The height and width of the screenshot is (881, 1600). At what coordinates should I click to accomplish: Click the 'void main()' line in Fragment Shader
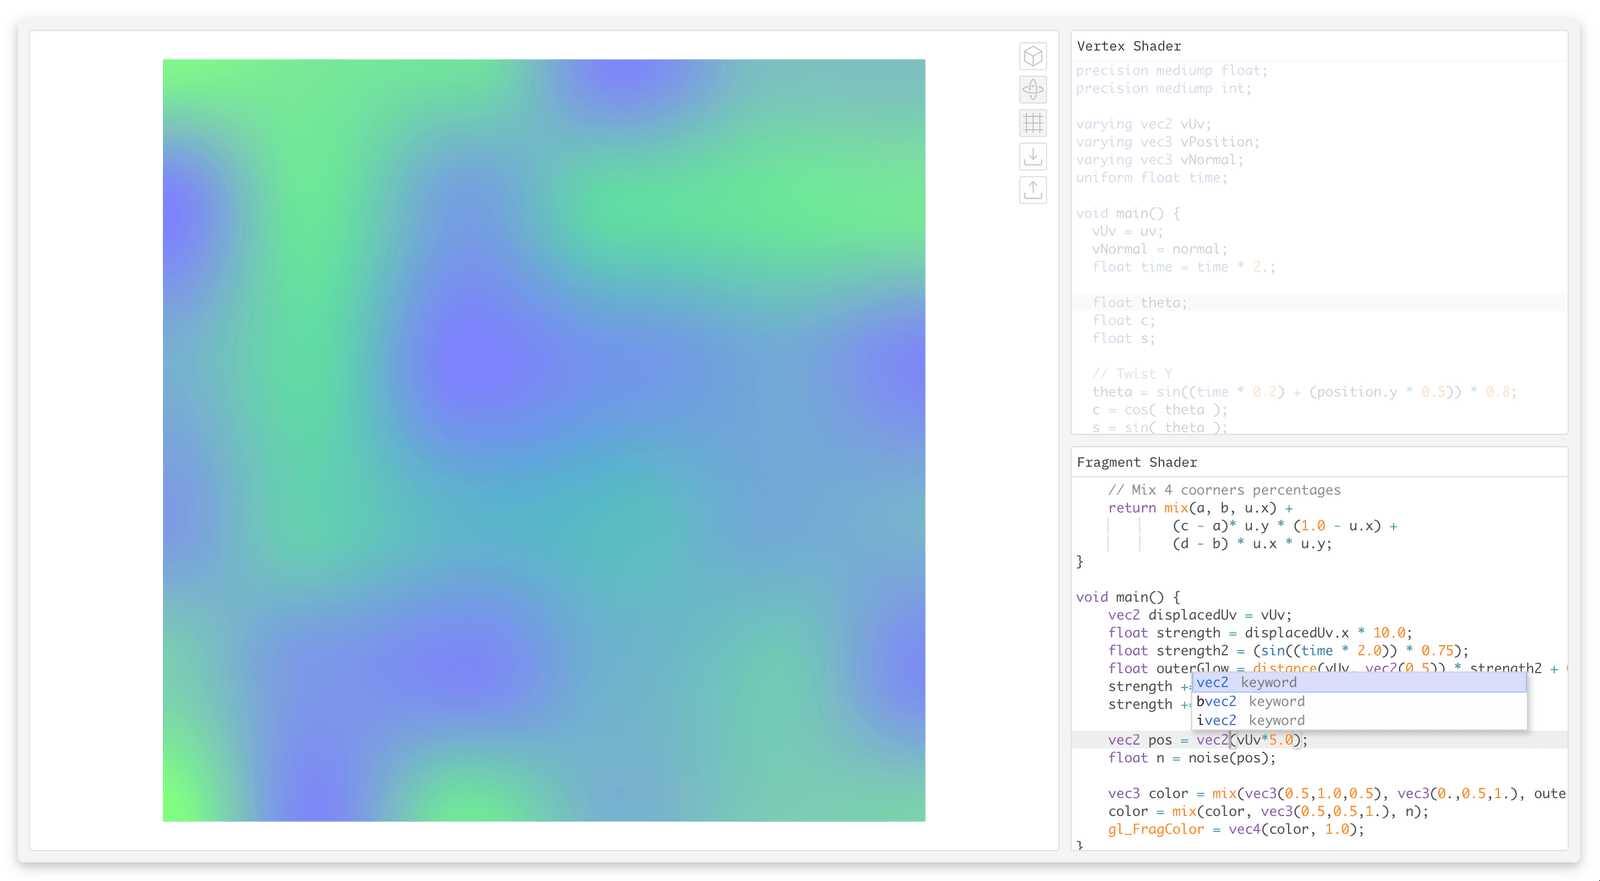tap(1128, 597)
